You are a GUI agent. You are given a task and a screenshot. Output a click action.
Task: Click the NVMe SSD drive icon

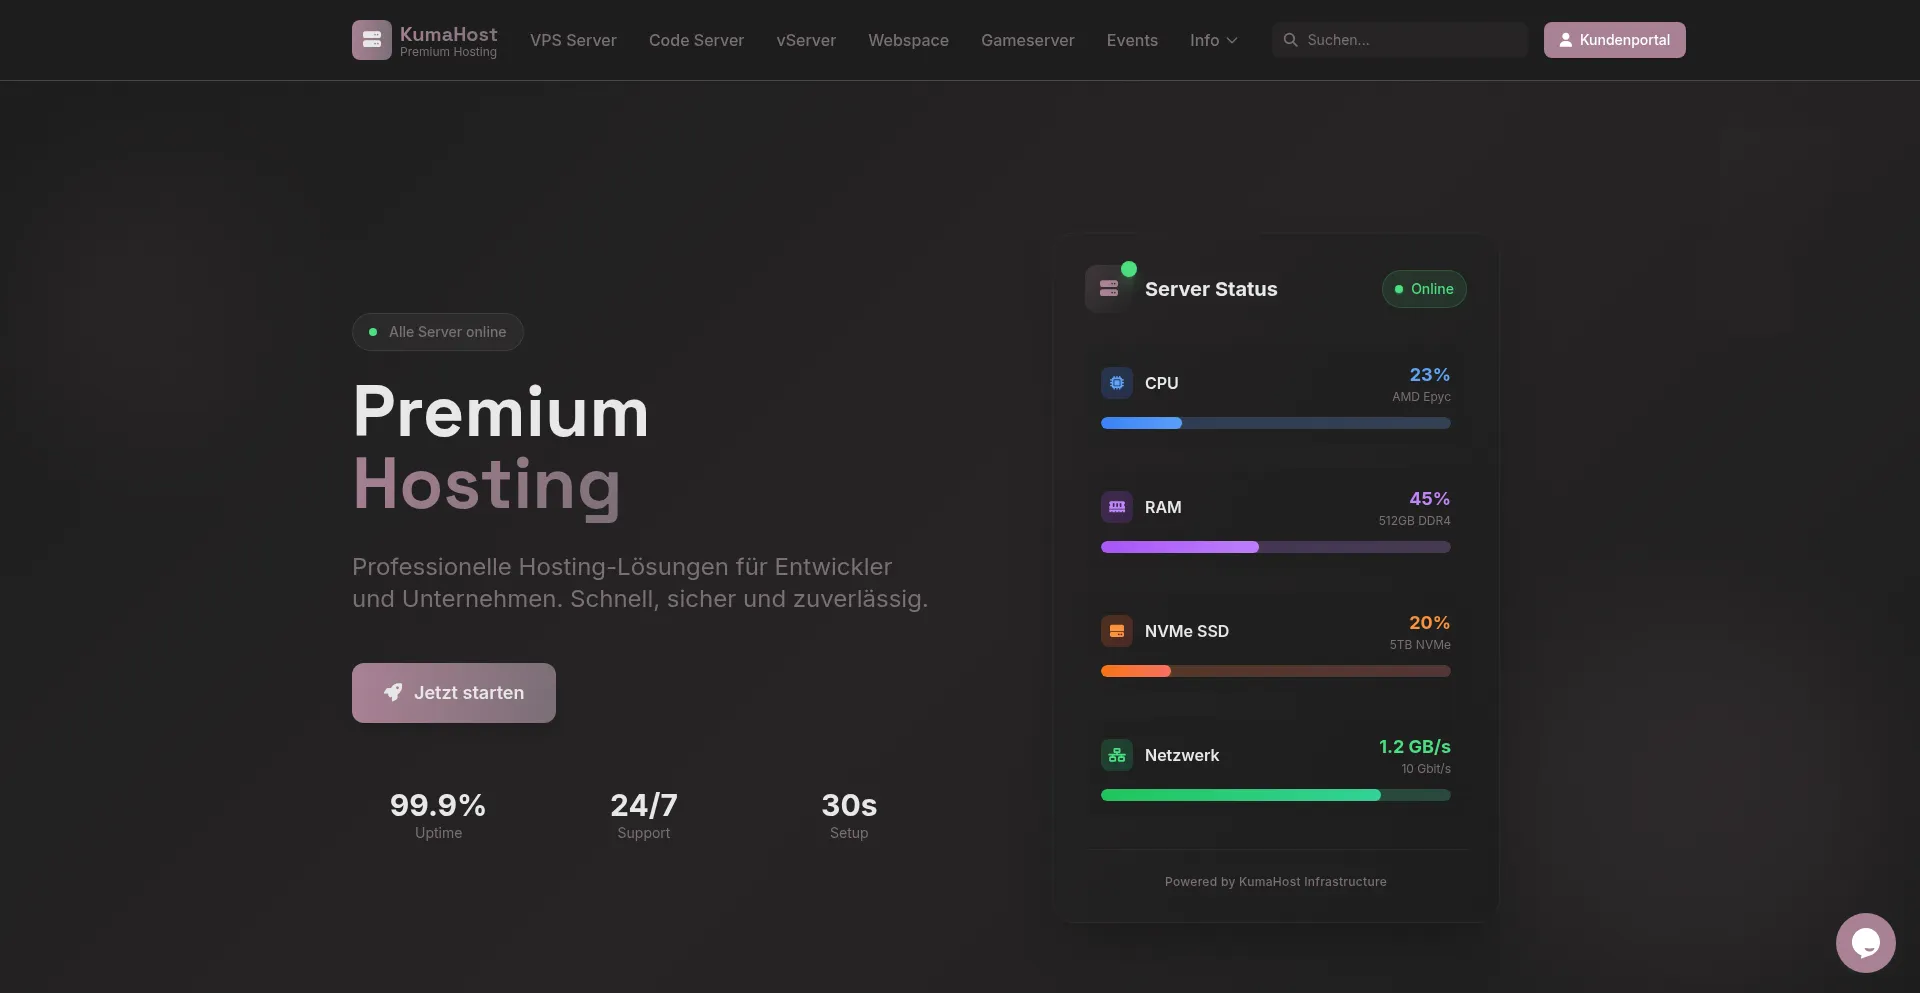tap(1117, 631)
